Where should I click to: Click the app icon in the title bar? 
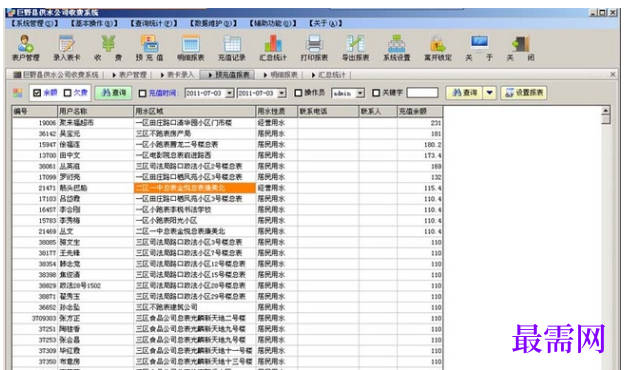(11, 12)
